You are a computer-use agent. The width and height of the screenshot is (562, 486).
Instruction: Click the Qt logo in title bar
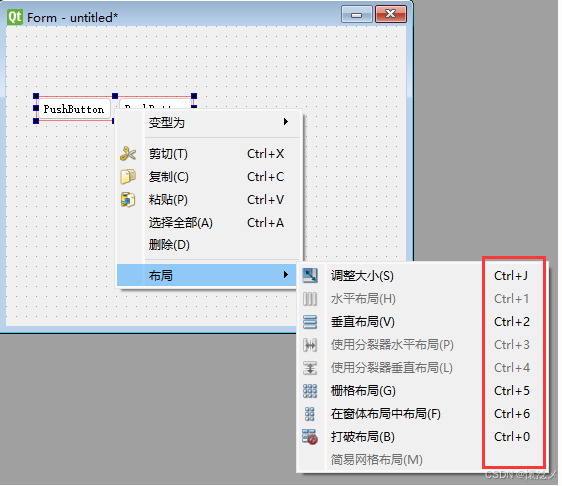tap(15, 17)
